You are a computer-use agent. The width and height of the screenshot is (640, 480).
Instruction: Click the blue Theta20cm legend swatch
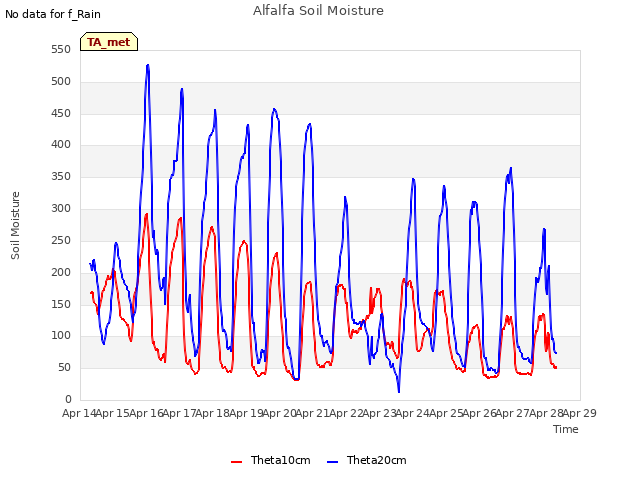pyautogui.click(x=332, y=462)
